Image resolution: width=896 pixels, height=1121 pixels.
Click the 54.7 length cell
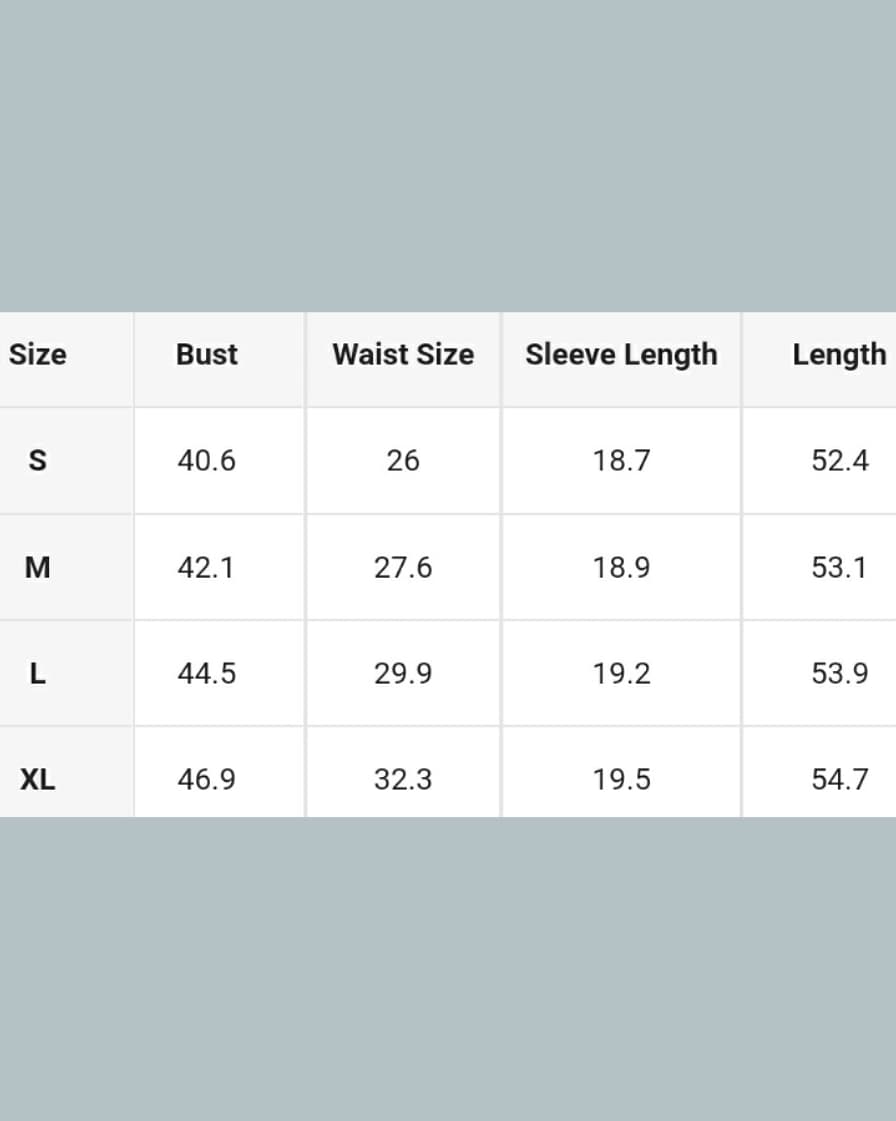pos(840,779)
